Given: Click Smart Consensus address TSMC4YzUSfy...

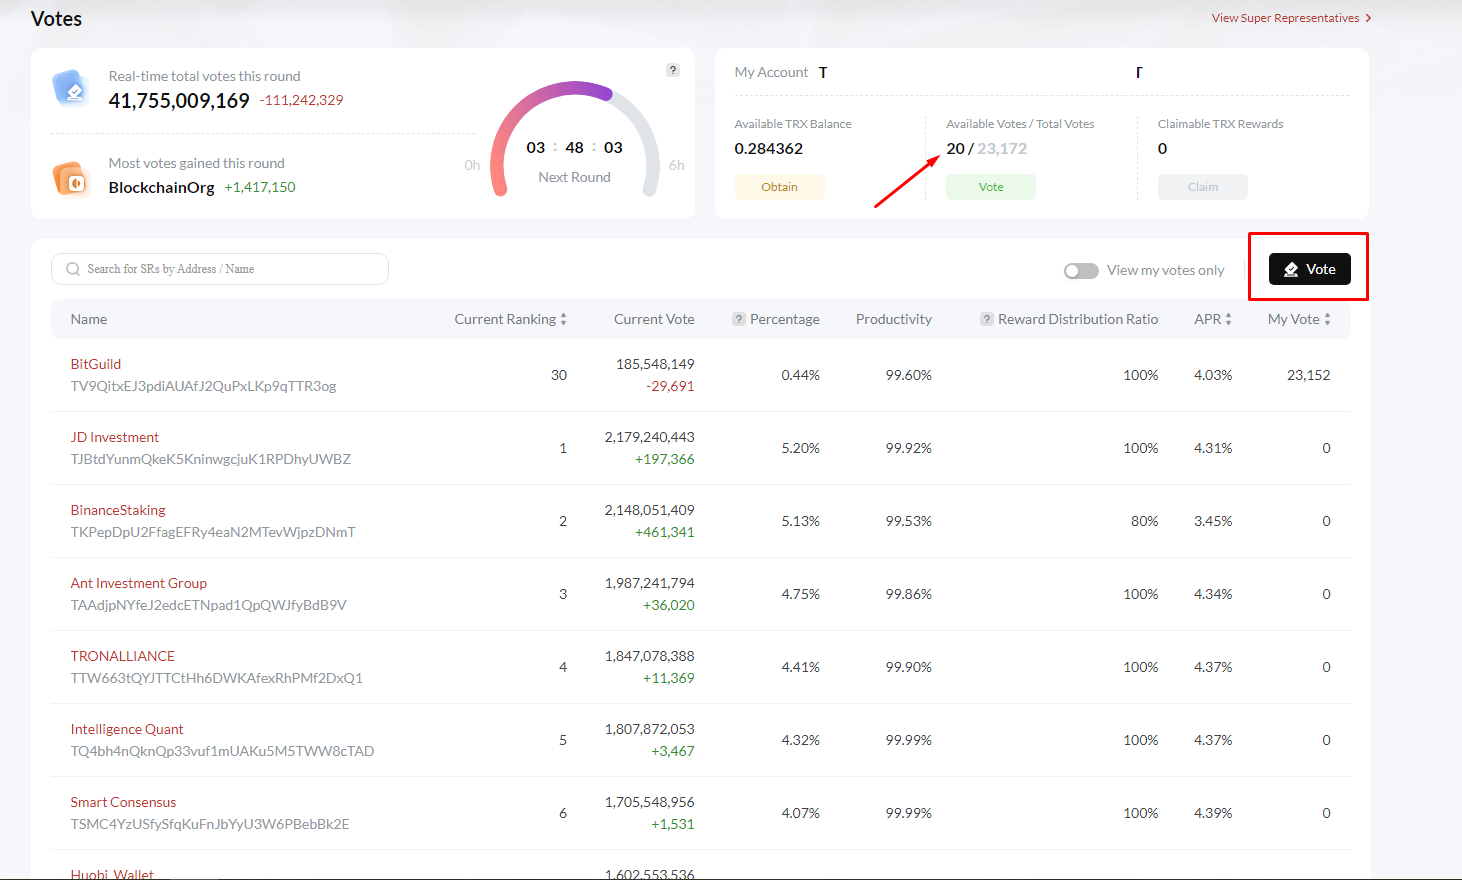Looking at the screenshot, I should [210, 824].
